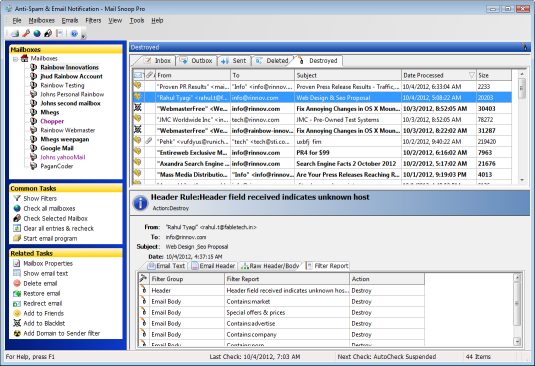The width and height of the screenshot is (535, 366).
Task: Open the File menu
Action: click(17, 20)
